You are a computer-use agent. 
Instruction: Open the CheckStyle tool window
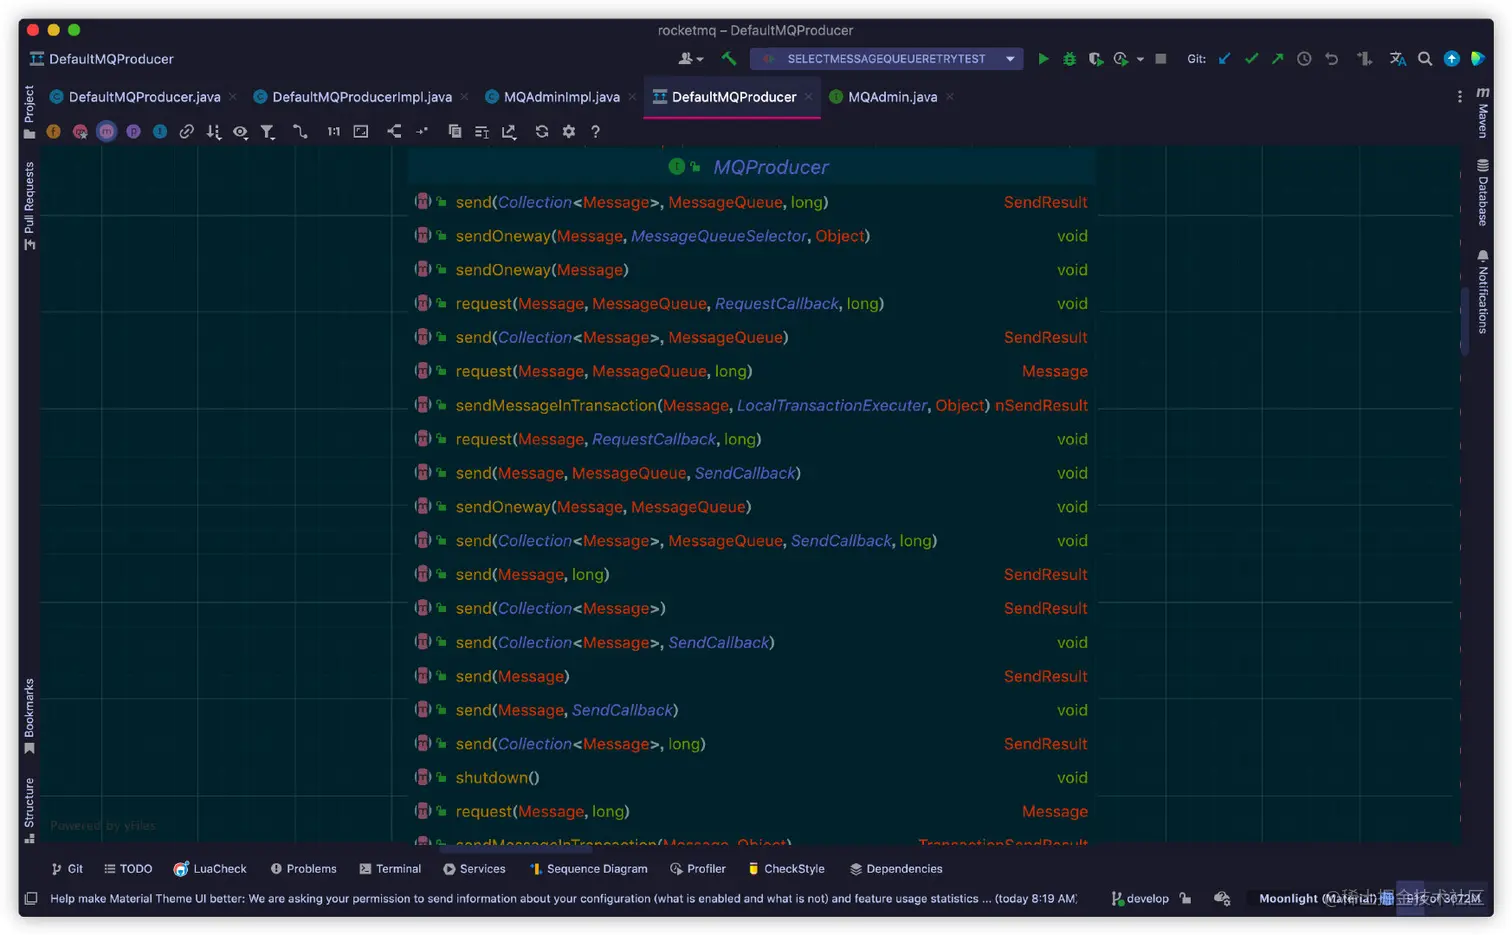click(786, 869)
